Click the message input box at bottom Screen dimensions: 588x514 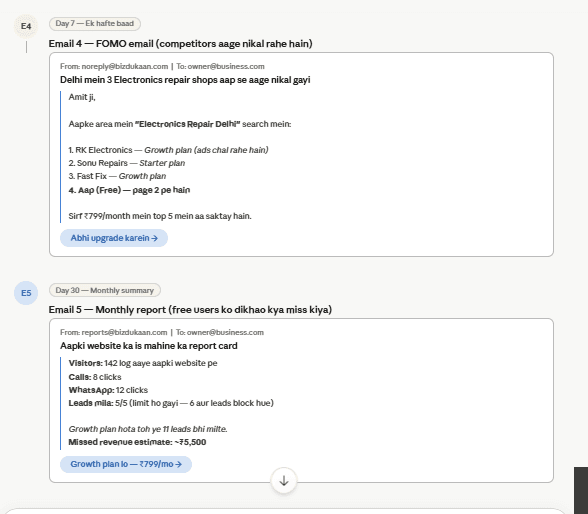[x=285, y=511]
